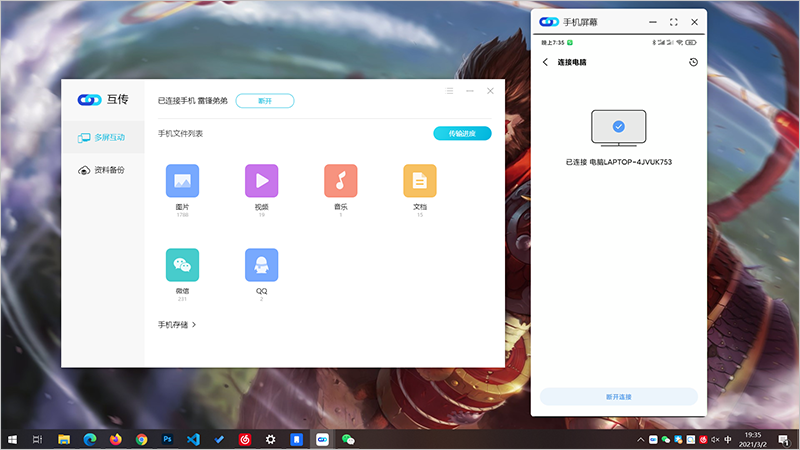
Task: Open the 音乐 (Music) file category
Action: coord(341,181)
